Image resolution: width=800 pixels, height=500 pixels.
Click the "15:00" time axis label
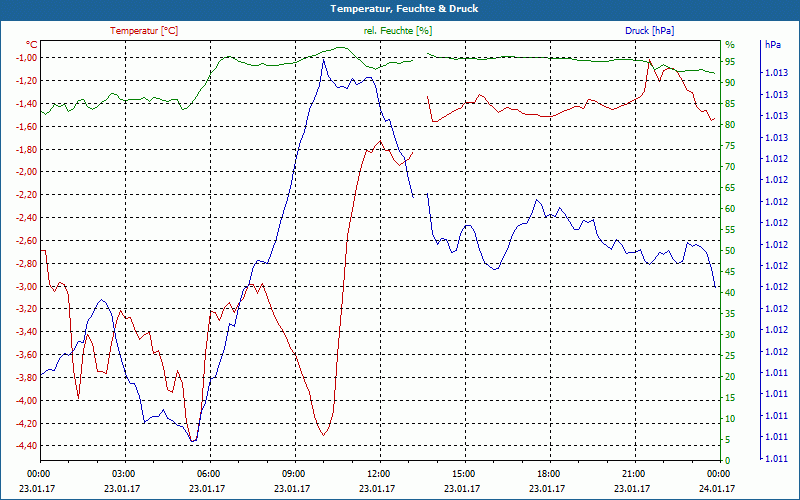(x=464, y=473)
